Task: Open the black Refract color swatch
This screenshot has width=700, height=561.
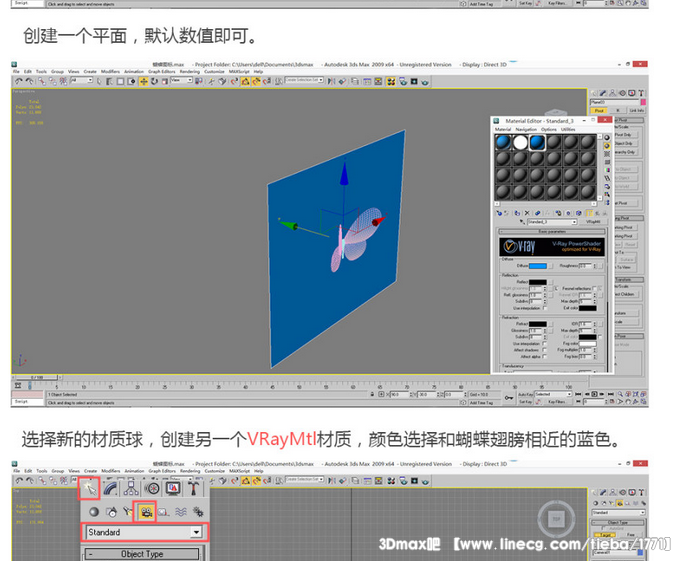Action: click(x=538, y=324)
